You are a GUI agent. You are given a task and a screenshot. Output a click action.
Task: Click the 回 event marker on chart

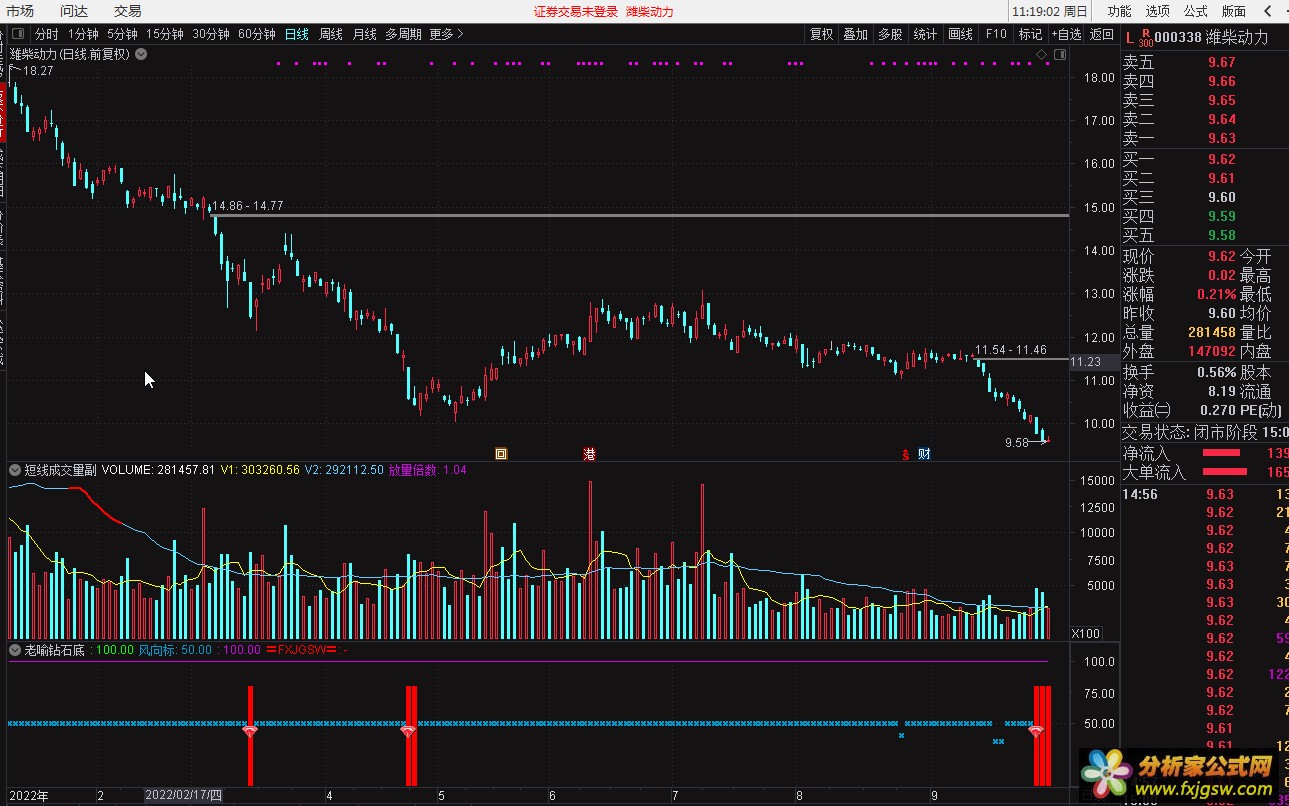[501, 454]
